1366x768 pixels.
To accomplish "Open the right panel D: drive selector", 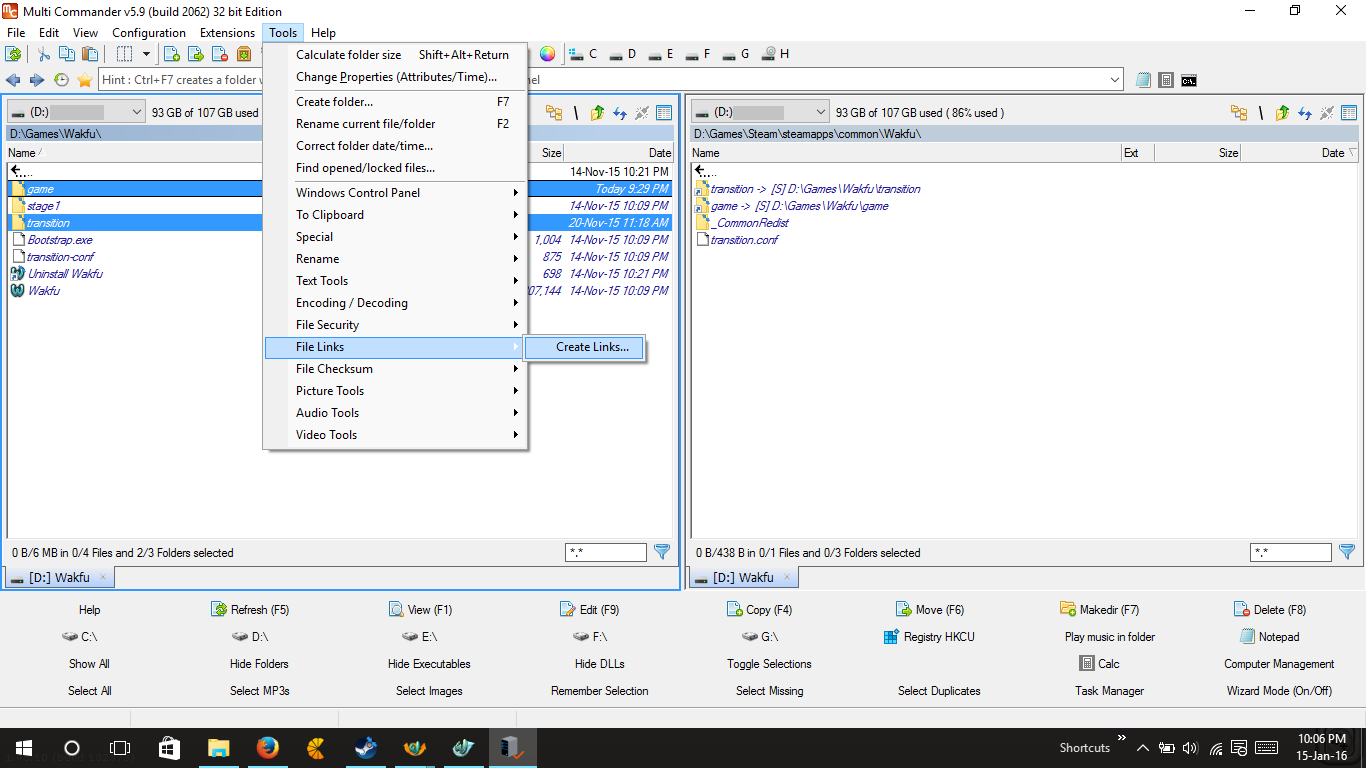I will pyautogui.click(x=760, y=112).
